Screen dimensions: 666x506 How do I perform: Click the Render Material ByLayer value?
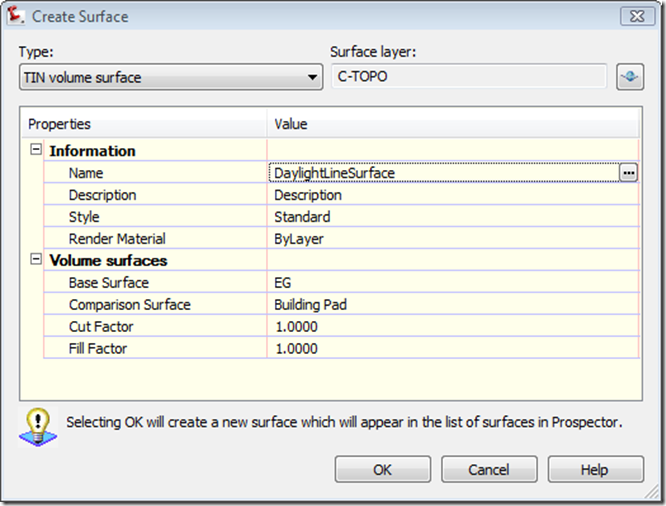450,239
